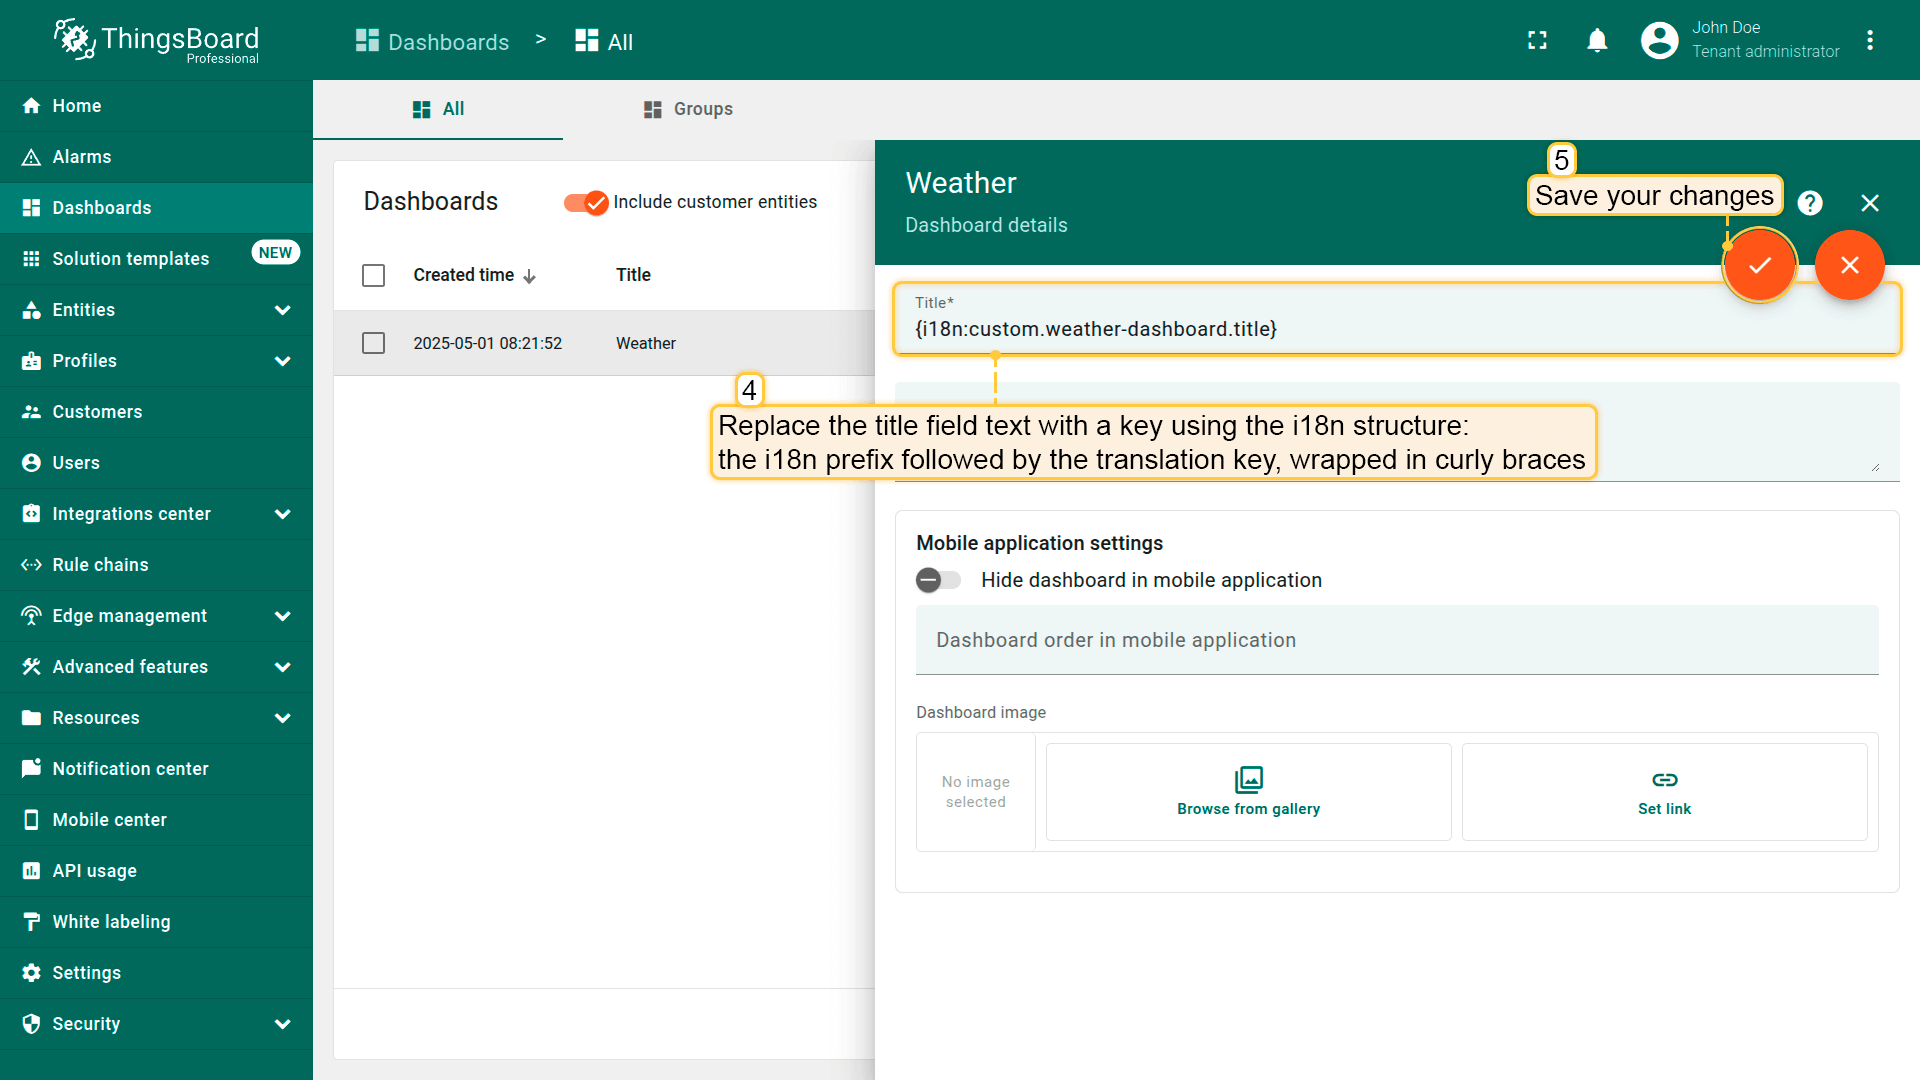Click the Browse from gallery icon
Screen dimensions: 1920x1080
coord(1248,779)
